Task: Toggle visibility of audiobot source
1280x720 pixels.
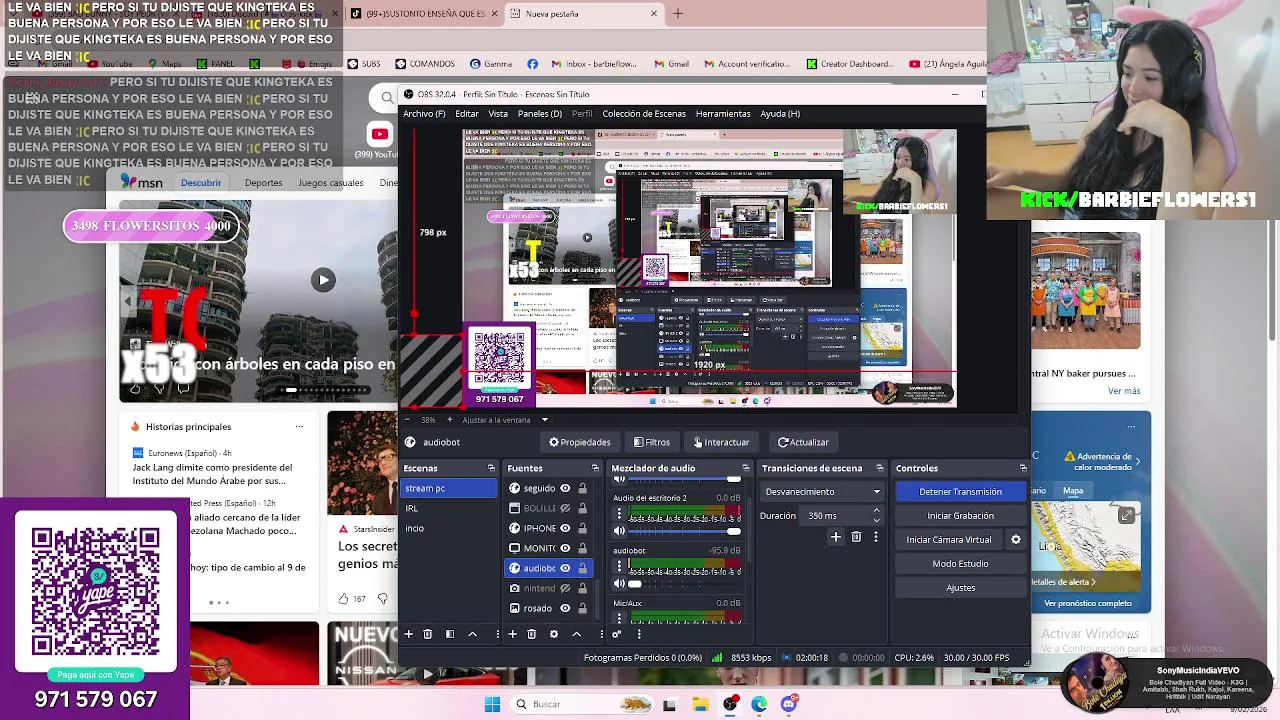Action: pos(565,568)
